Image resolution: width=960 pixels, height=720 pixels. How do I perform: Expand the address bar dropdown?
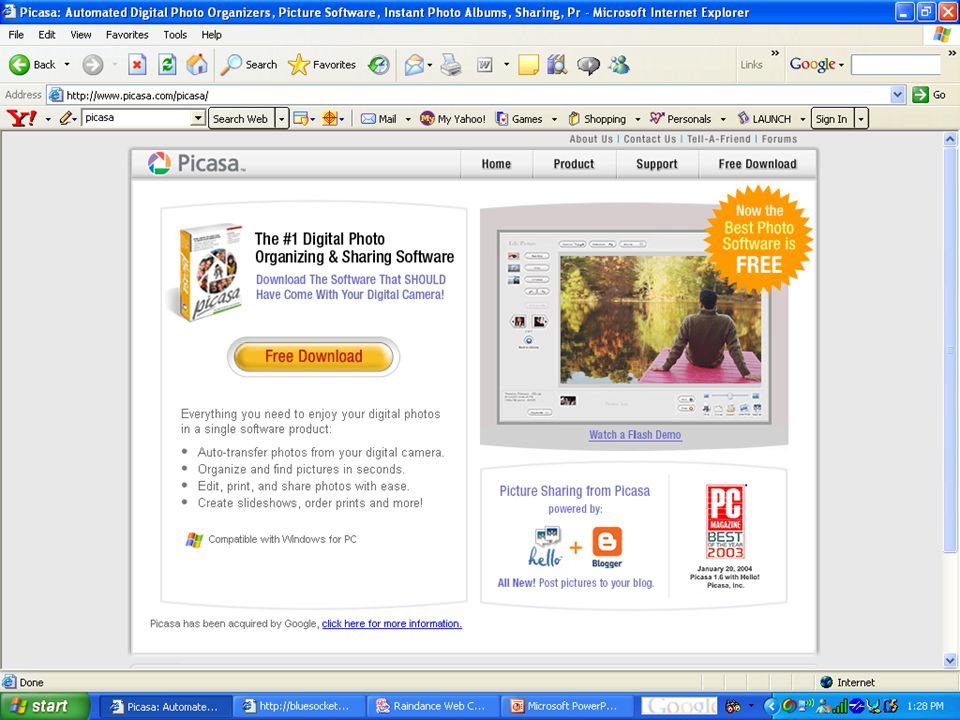[898, 95]
